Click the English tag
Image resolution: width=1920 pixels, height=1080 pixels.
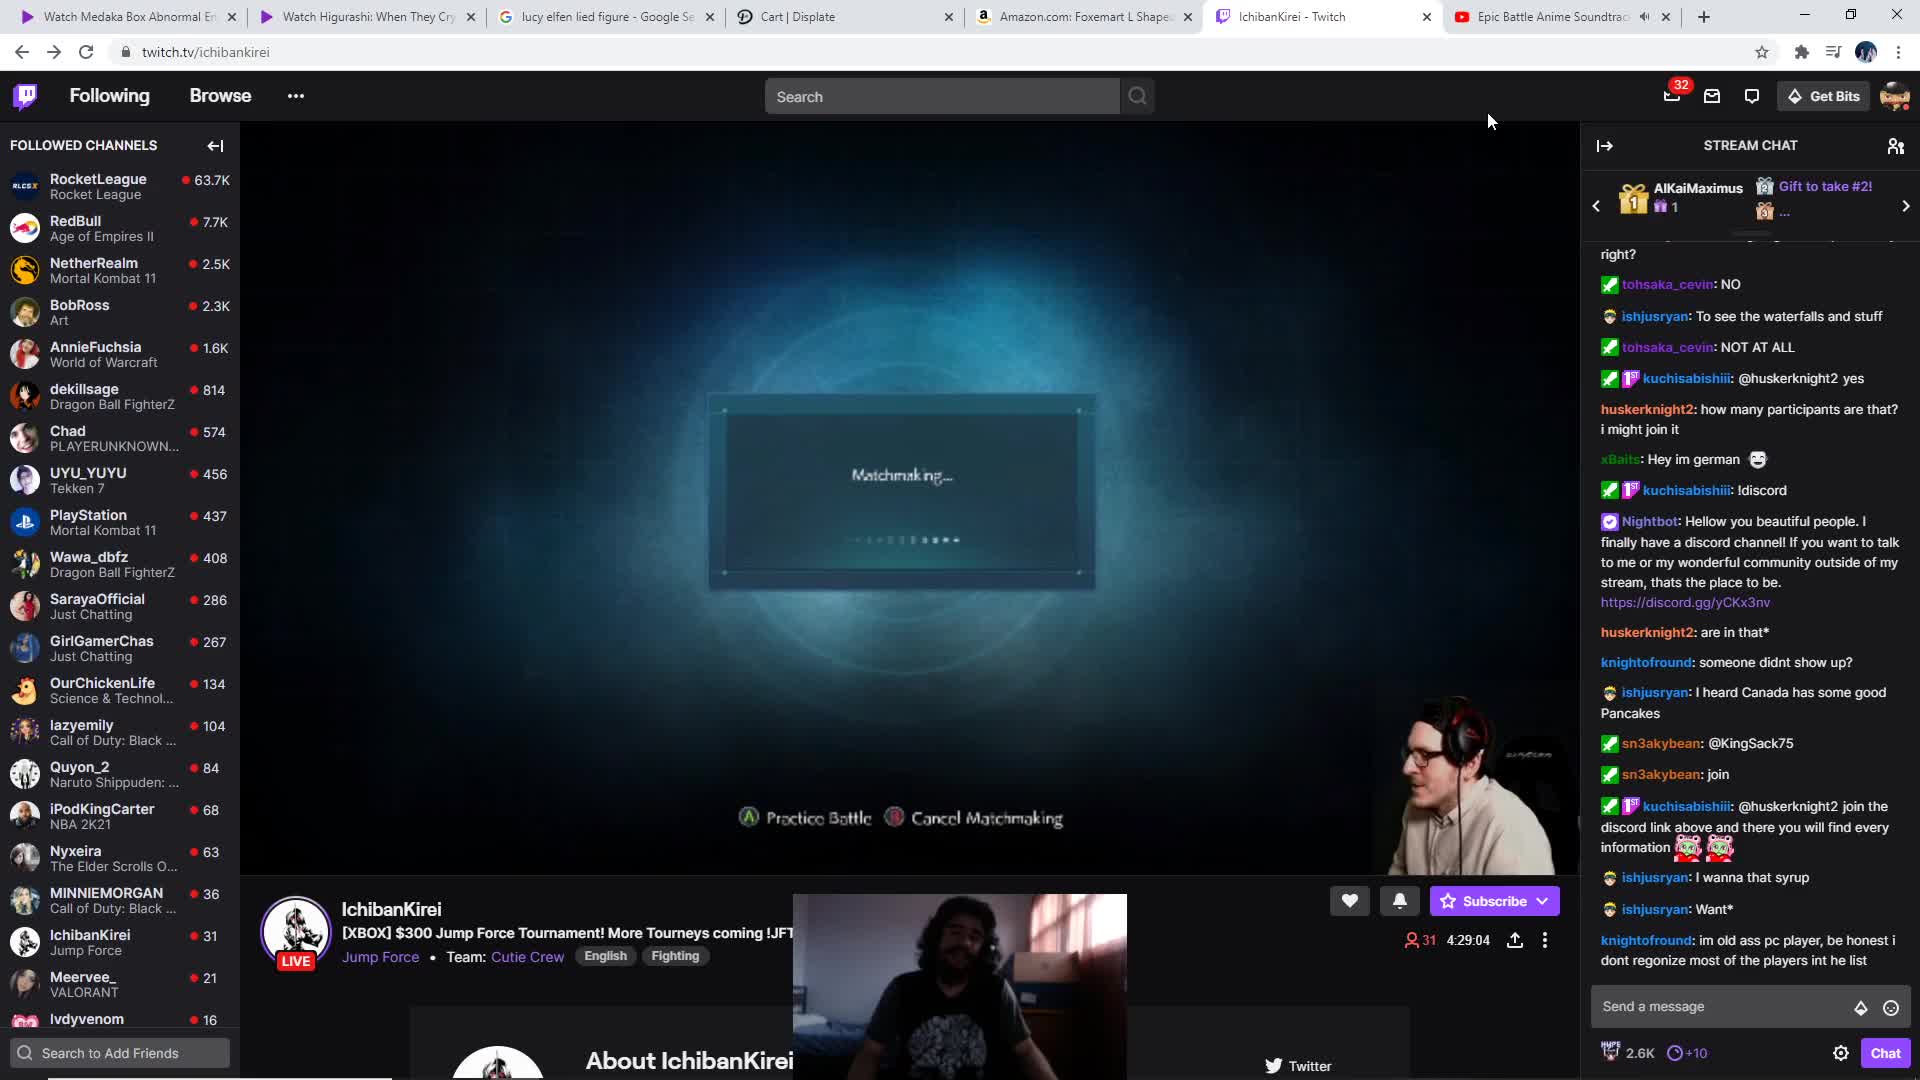(605, 956)
